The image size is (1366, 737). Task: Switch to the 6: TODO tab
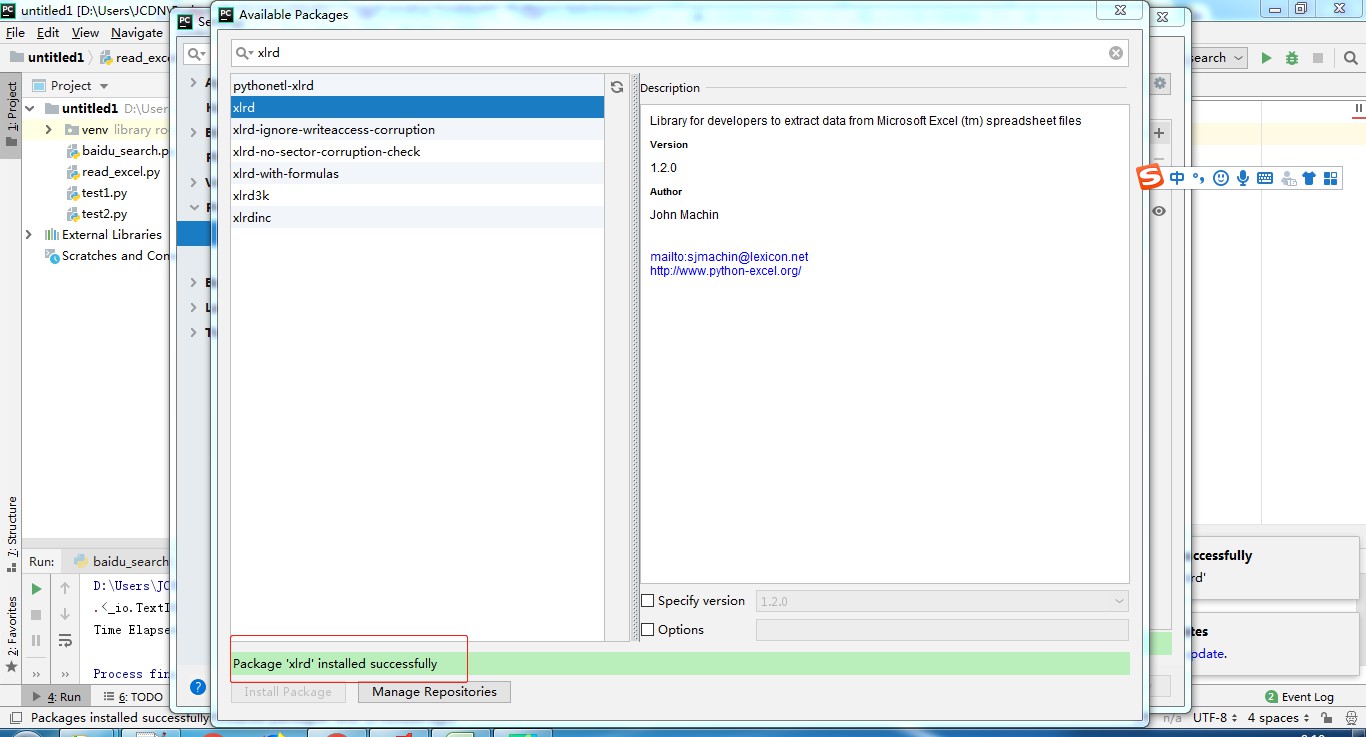(x=133, y=697)
